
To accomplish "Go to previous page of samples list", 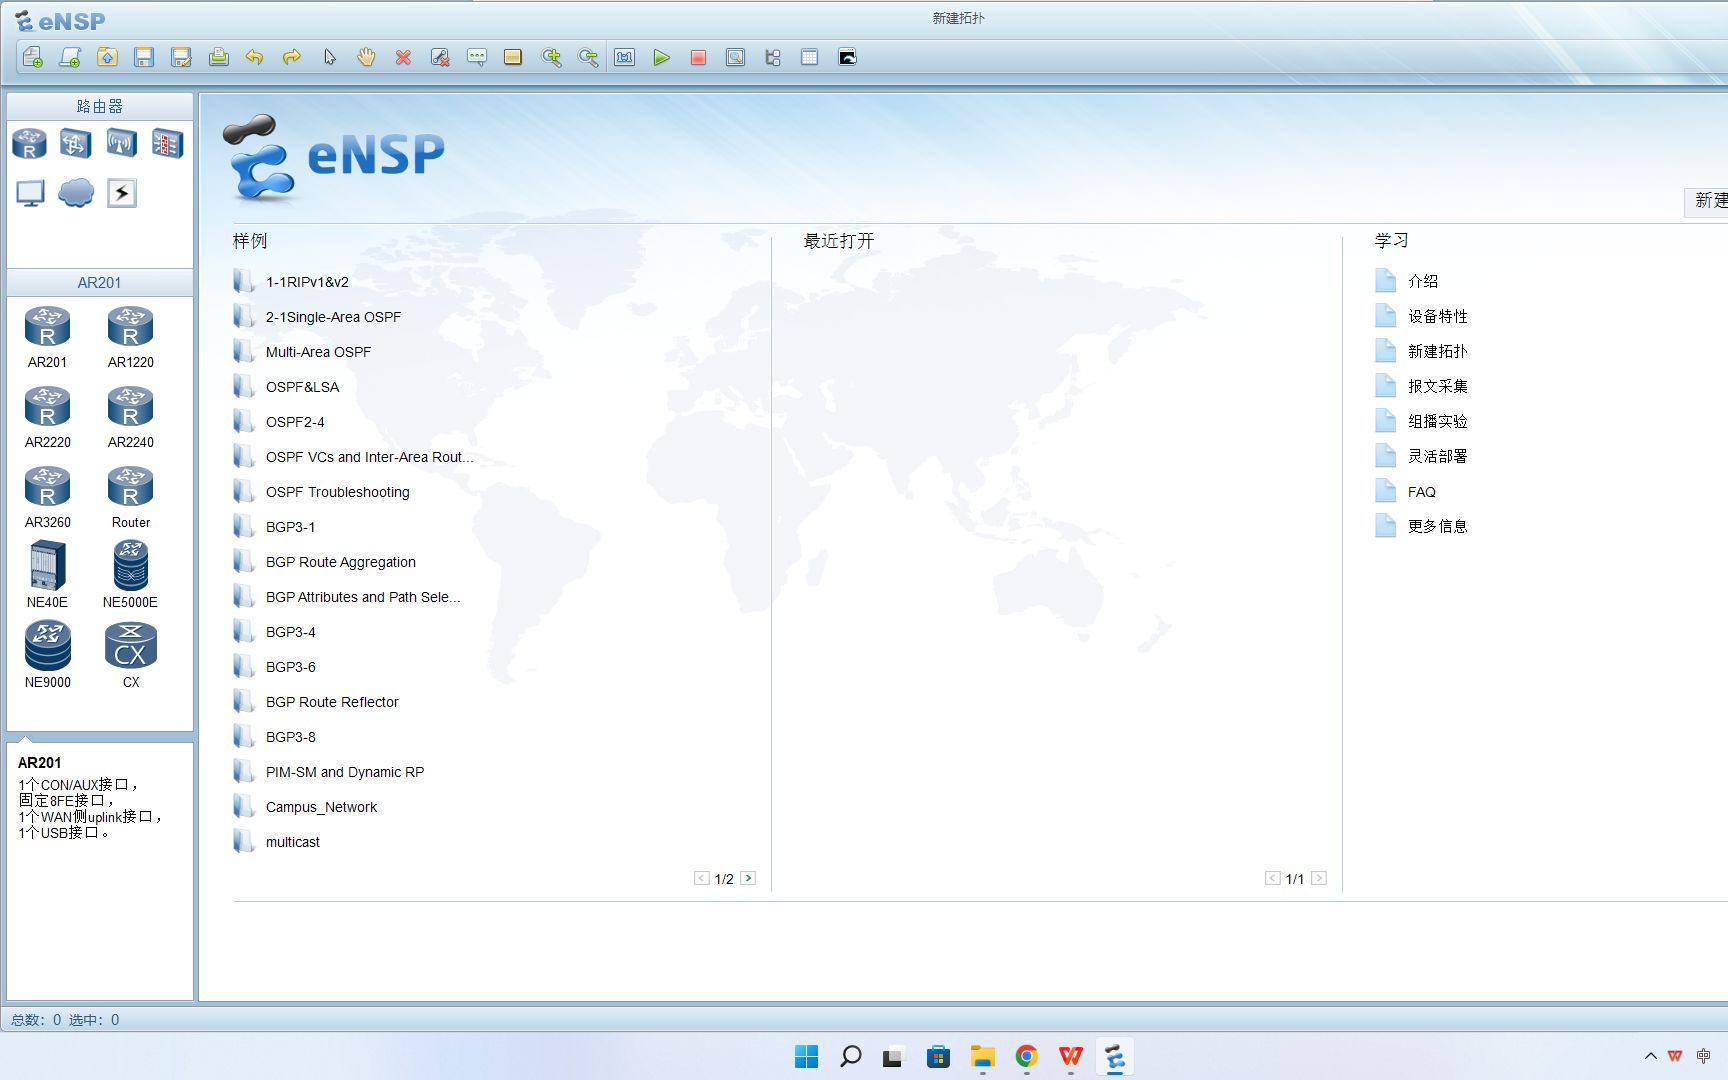I will tap(702, 878).
